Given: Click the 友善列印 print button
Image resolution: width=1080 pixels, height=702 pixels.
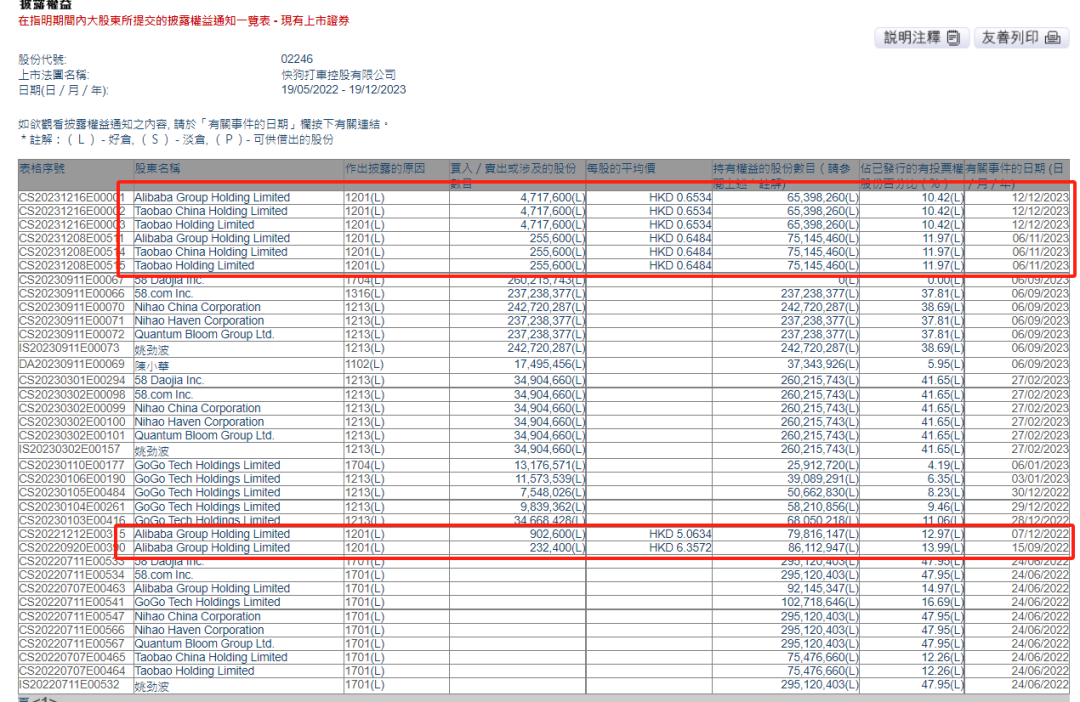Looking at the screenshot, I should (1021, 38).
